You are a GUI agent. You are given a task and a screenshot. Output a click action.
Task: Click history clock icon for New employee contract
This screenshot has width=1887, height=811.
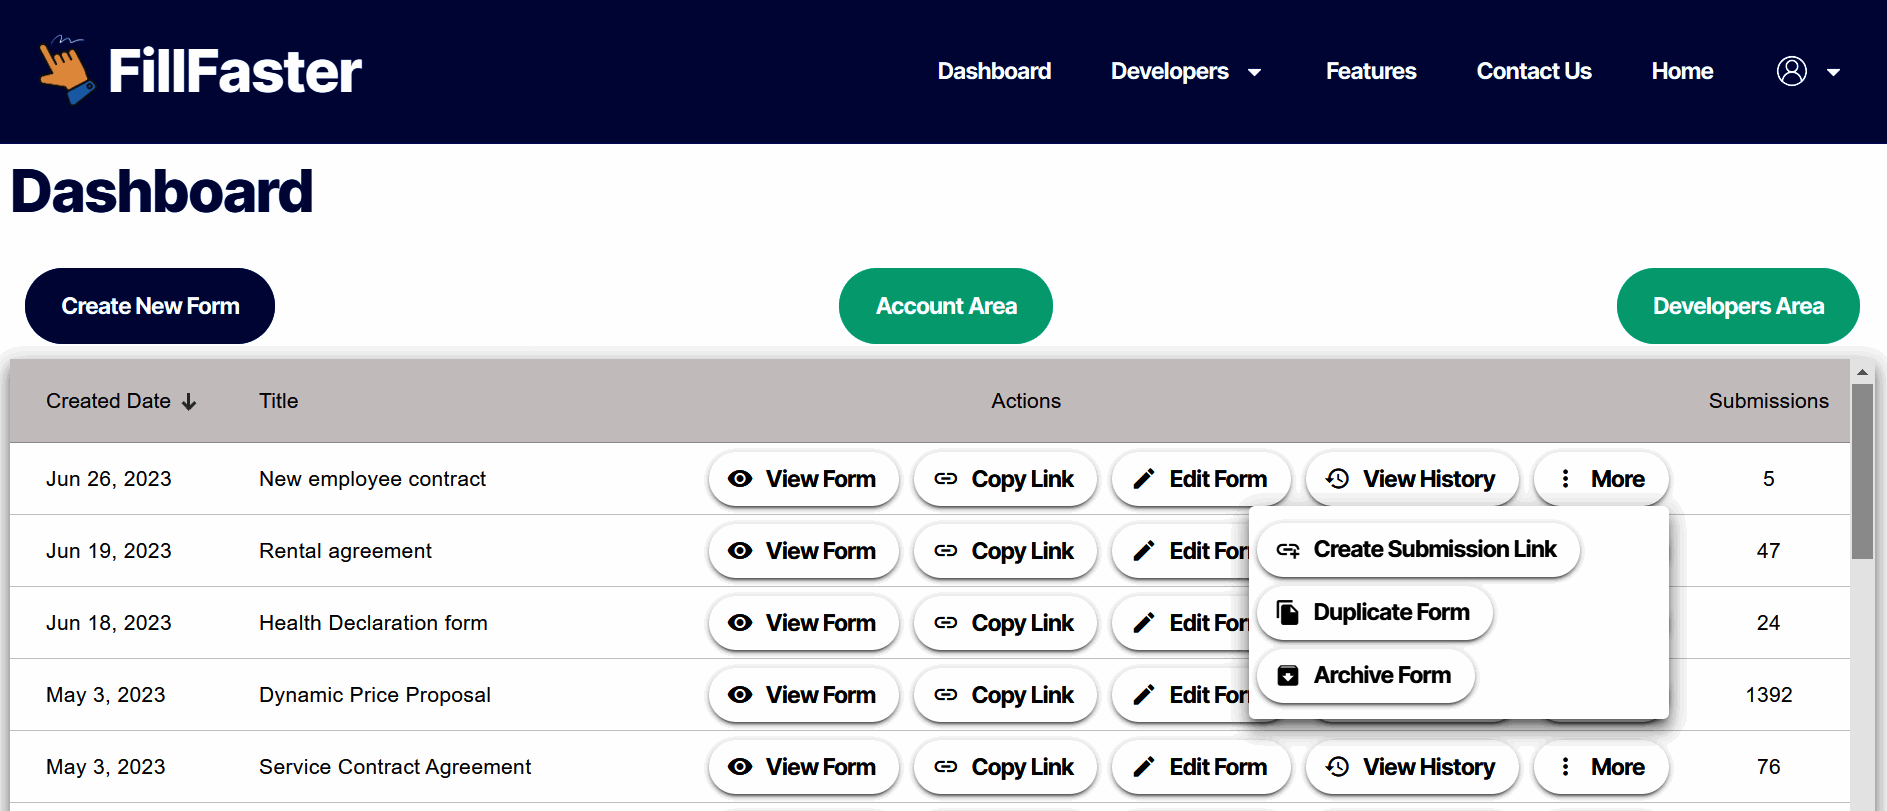coord(1337,479)
